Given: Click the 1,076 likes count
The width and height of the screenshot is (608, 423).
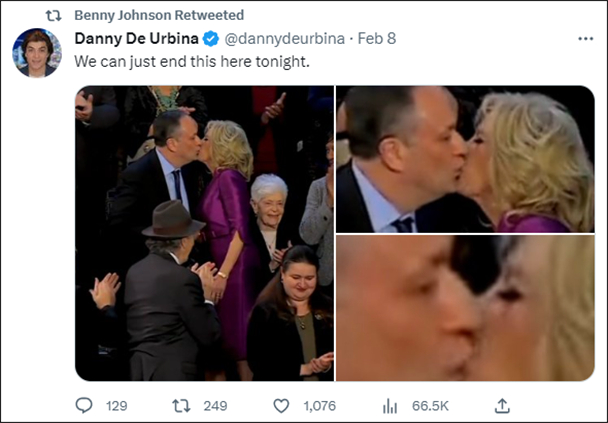Looking at the screenshot, I should pyautogui.click(x=320, y=406).
